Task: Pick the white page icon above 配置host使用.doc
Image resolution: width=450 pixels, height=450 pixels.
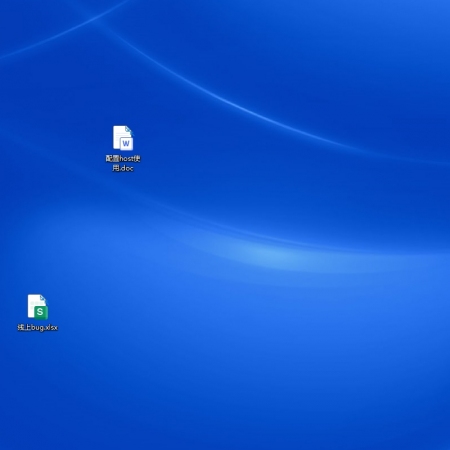Action: click(123, 138)
